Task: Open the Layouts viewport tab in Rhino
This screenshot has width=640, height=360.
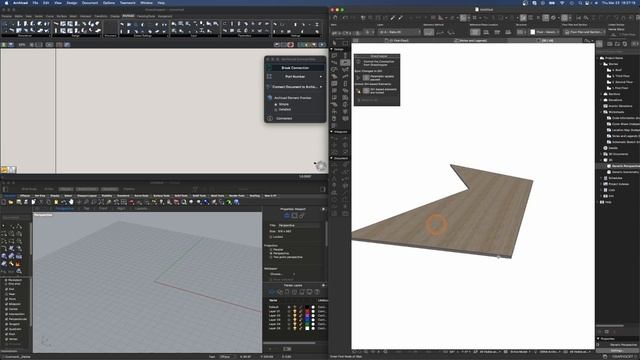Action: tap(141, 209)
